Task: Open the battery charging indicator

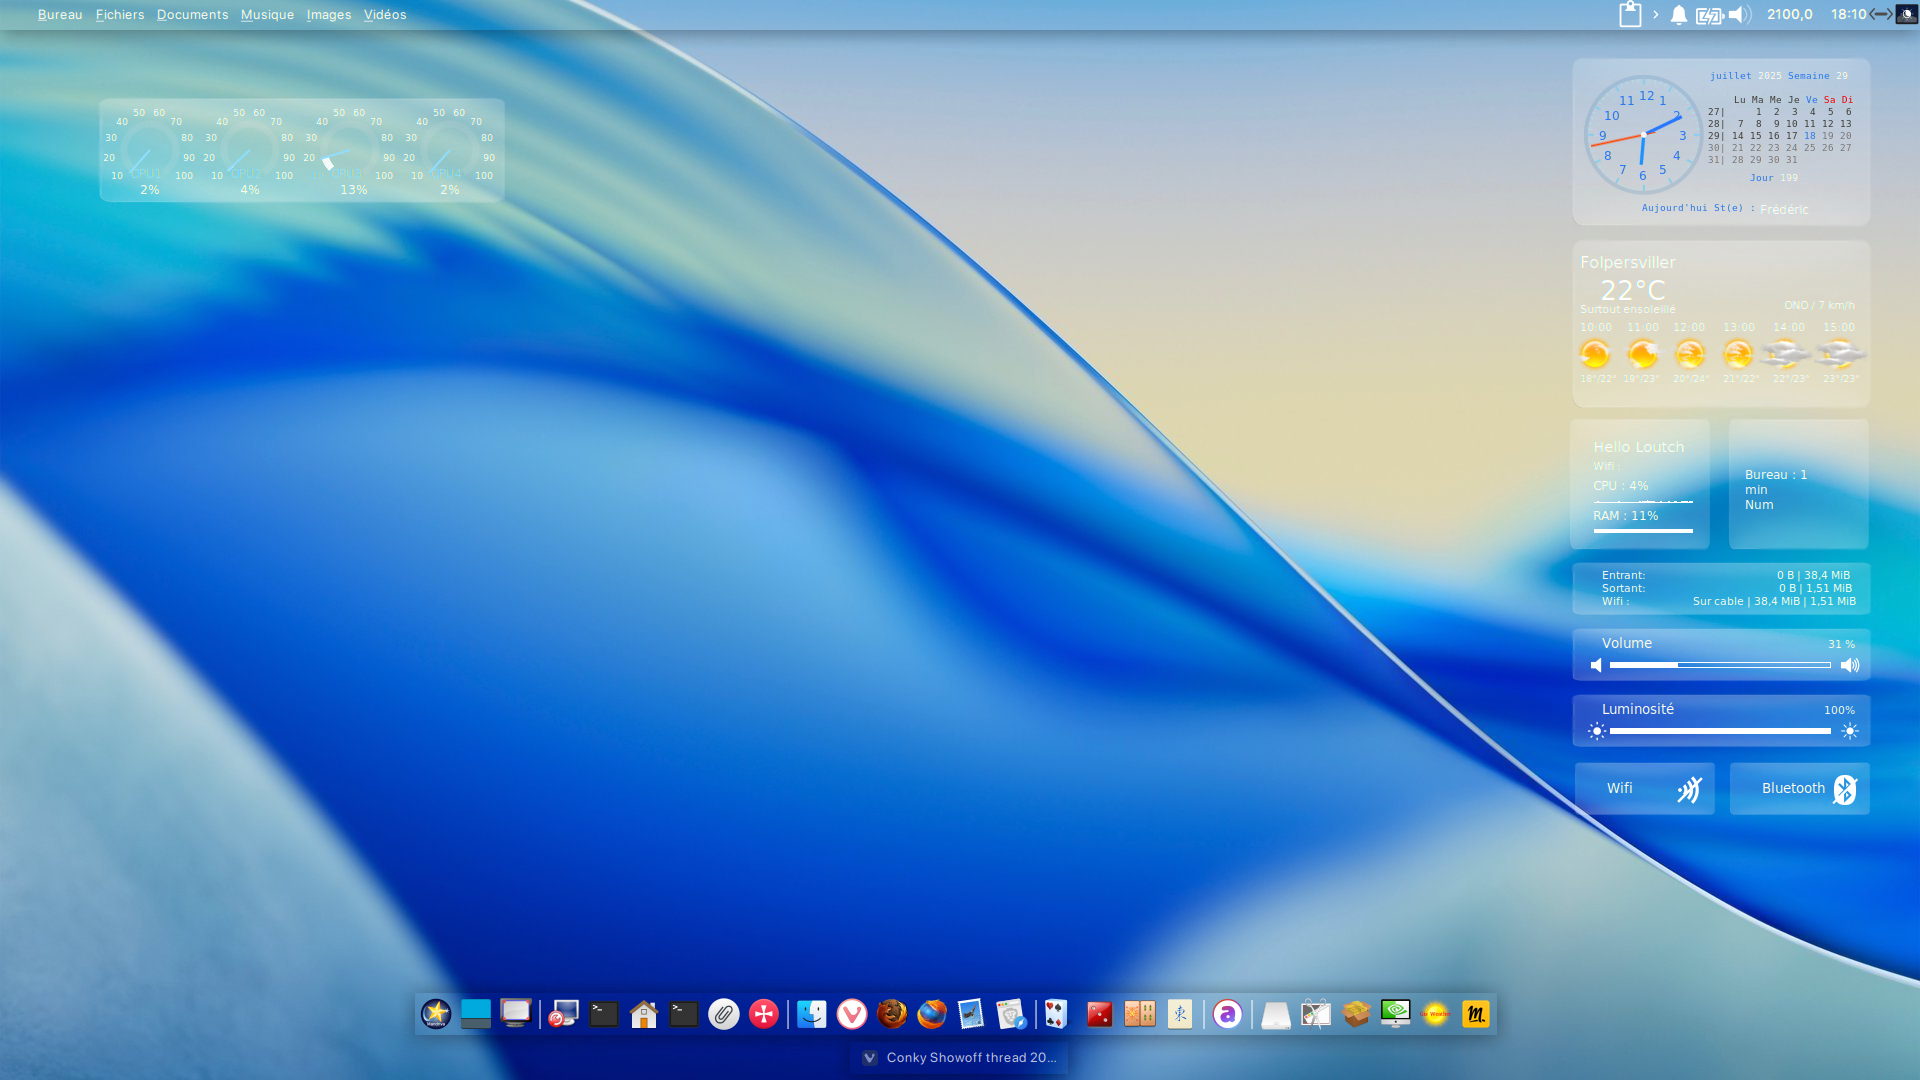Action: tap(1709, 15)
